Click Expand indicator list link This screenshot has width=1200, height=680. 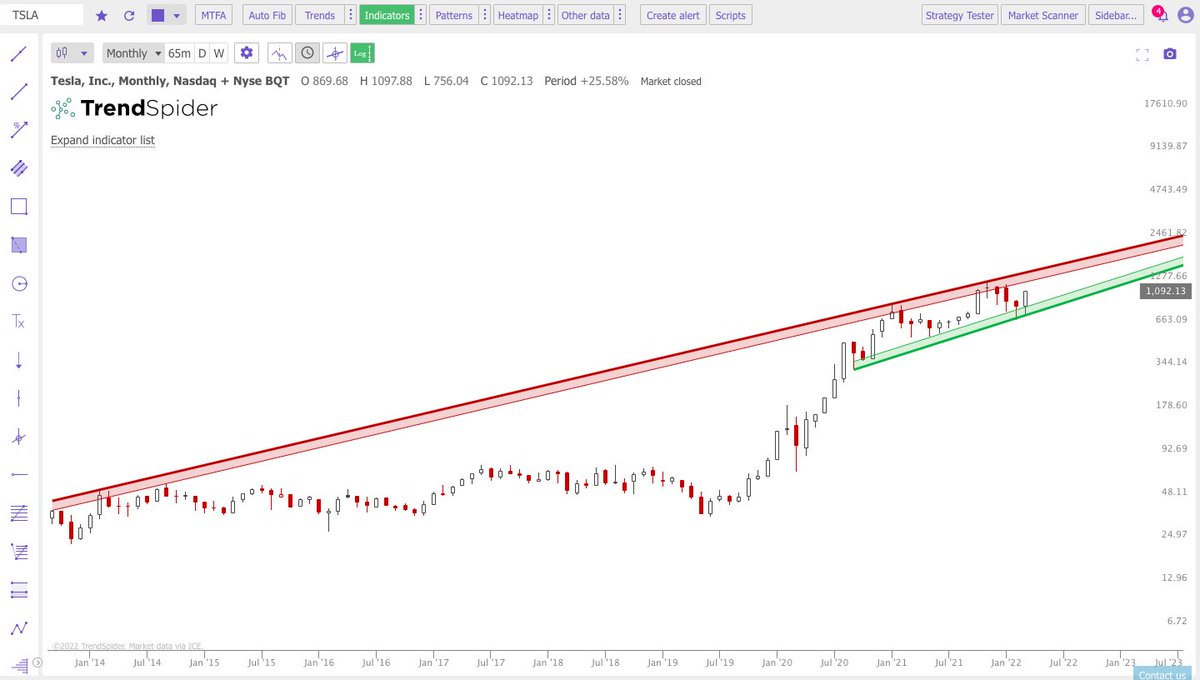pyautogui.click(x=103, y=140)
